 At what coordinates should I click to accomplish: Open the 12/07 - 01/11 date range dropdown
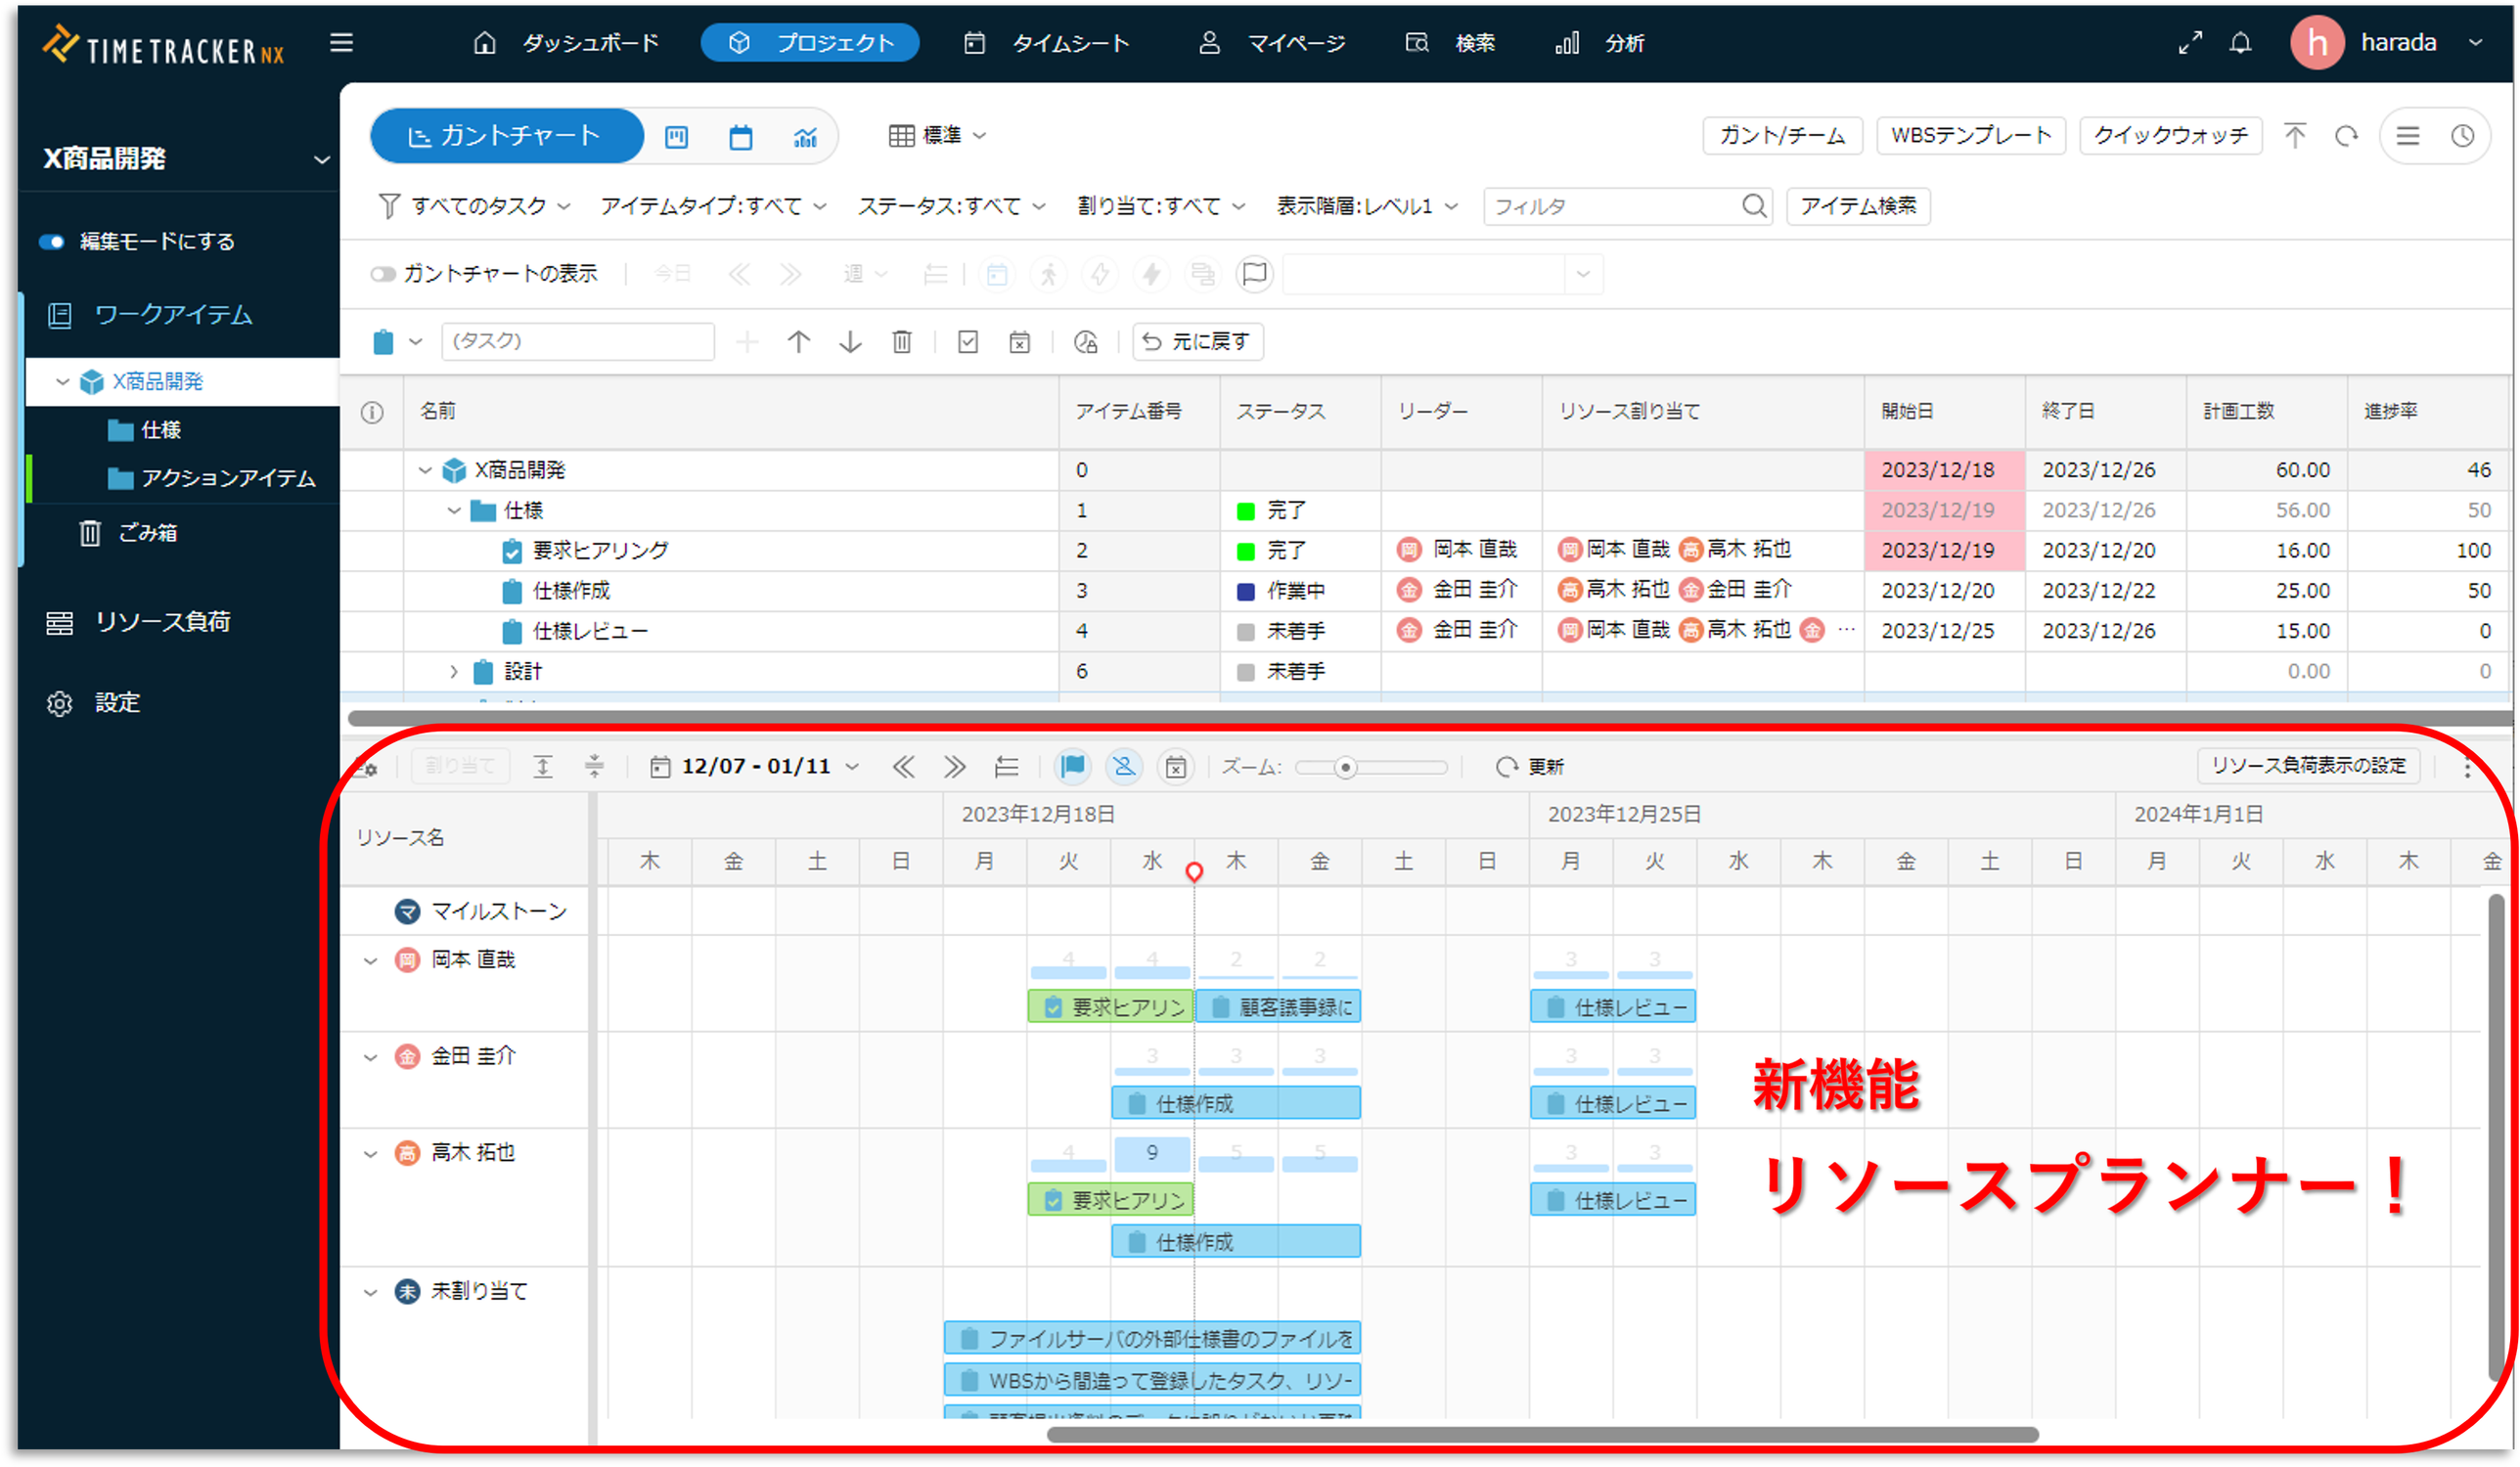tap(755, 767)
